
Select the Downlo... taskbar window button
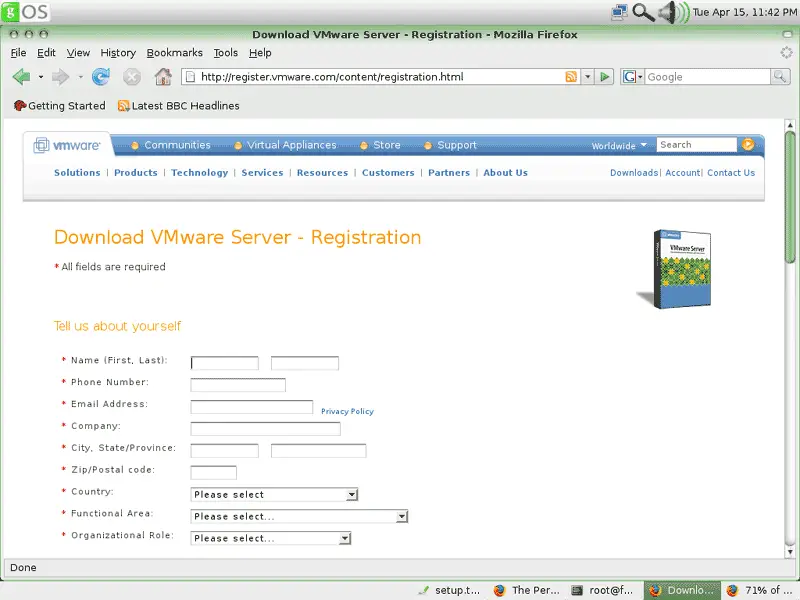(x=682, y=590)
